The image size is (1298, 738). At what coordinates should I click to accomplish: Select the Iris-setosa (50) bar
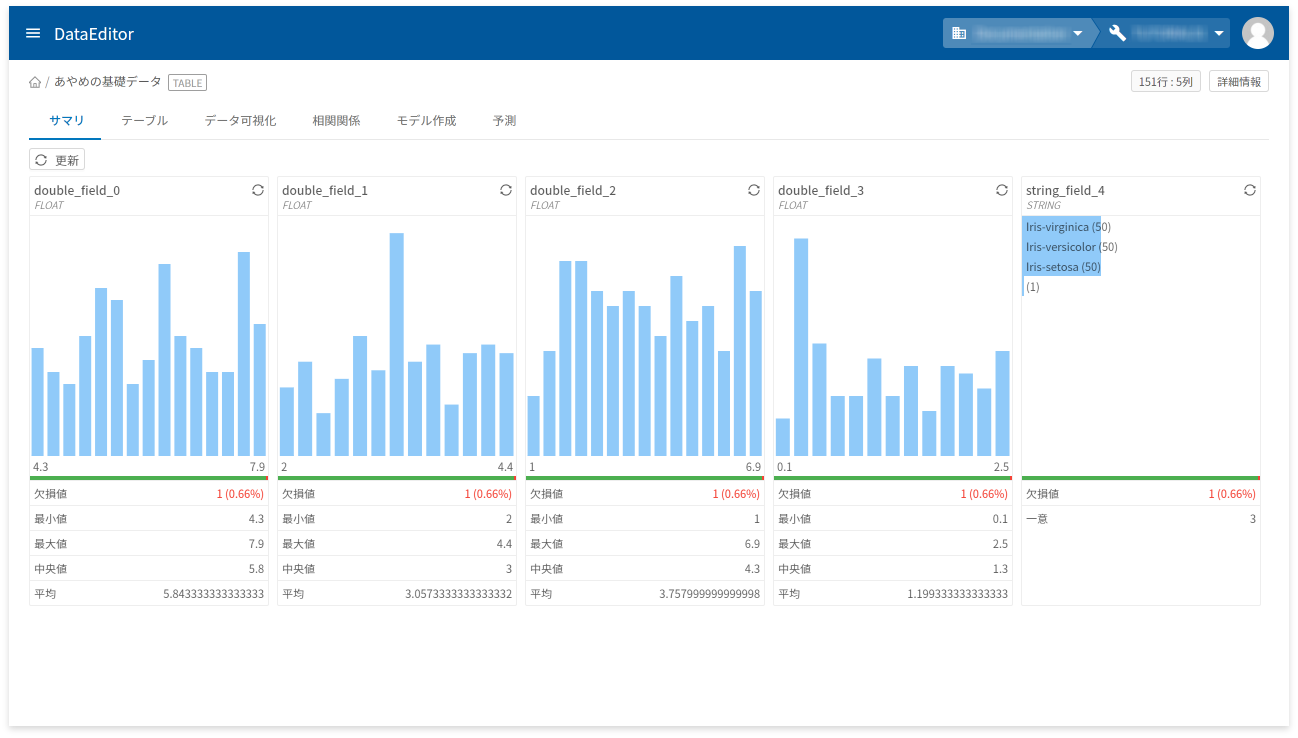(x=1061, y=267)
